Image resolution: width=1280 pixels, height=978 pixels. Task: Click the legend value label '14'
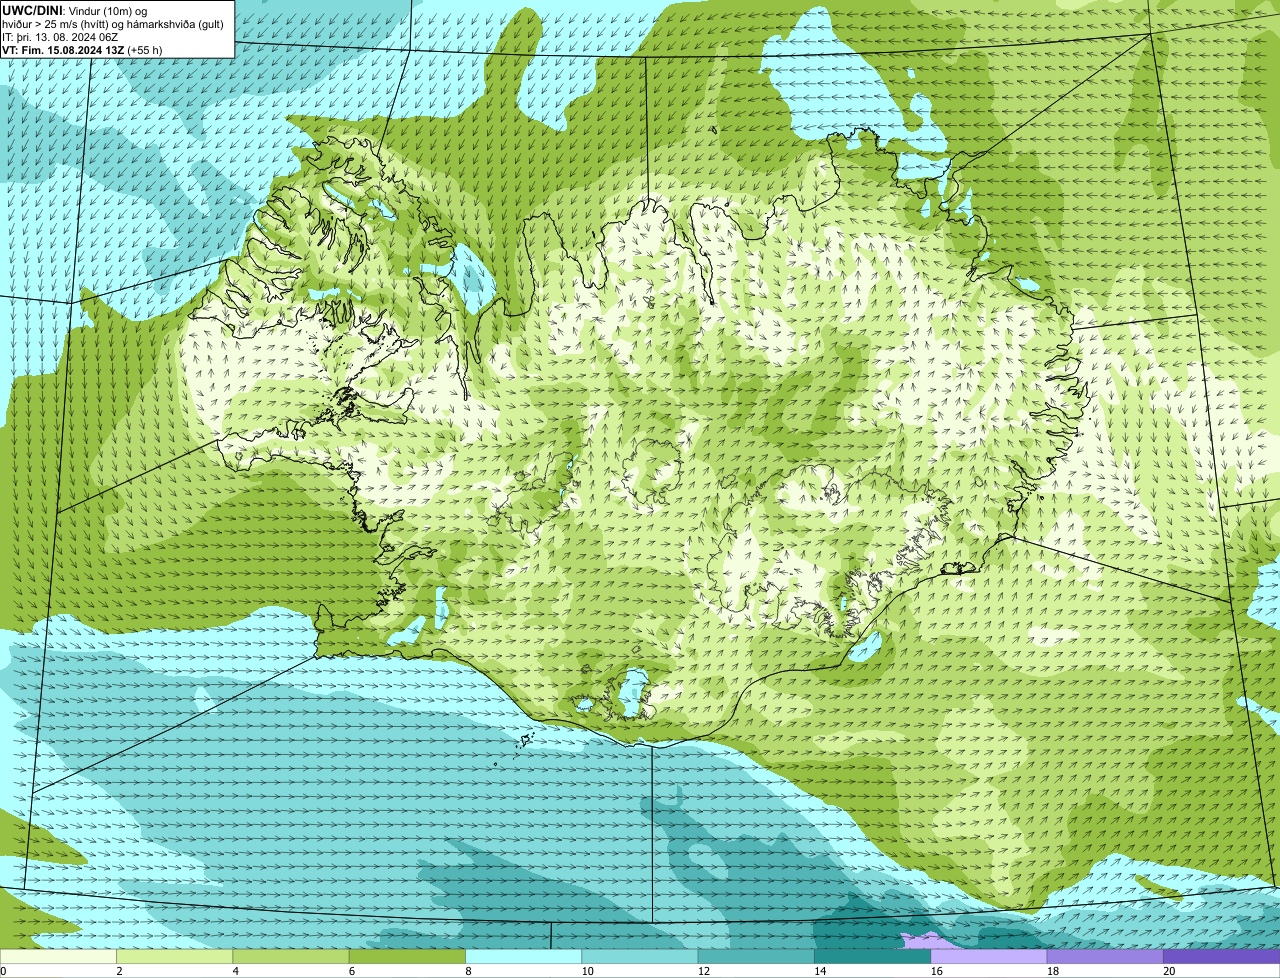pyautogui.click(x=820, y=971)
